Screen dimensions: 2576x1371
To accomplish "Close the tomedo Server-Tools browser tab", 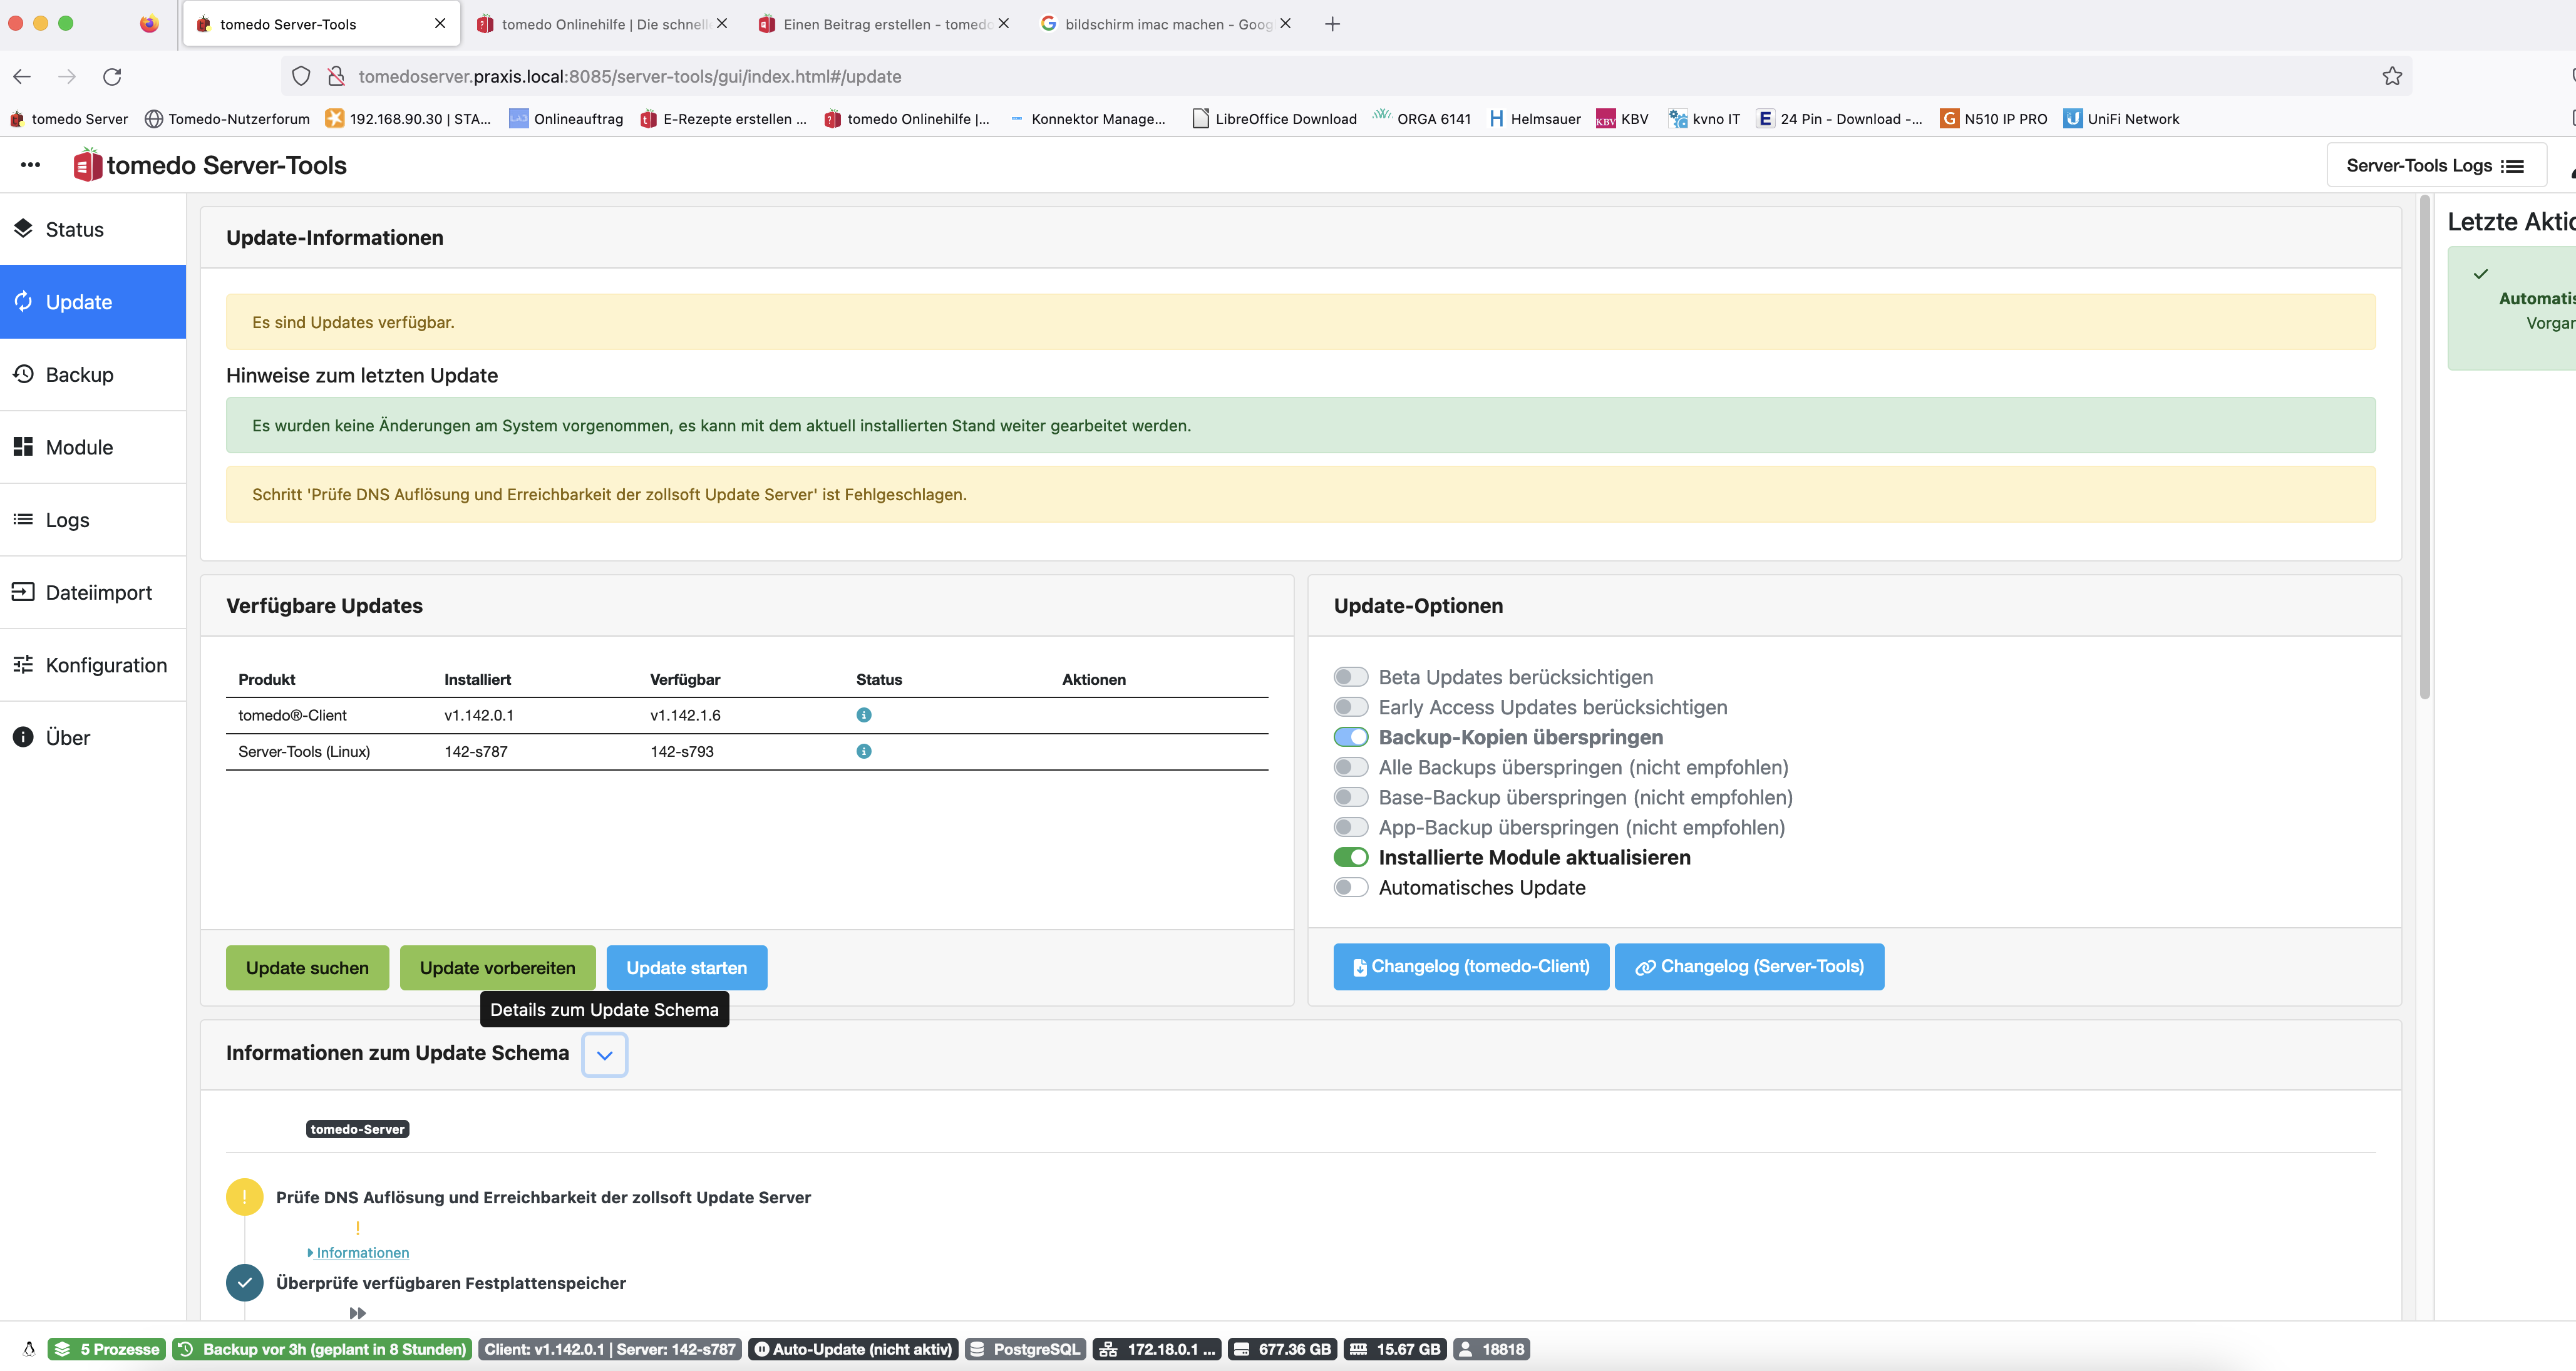I will tap(440, 24).
